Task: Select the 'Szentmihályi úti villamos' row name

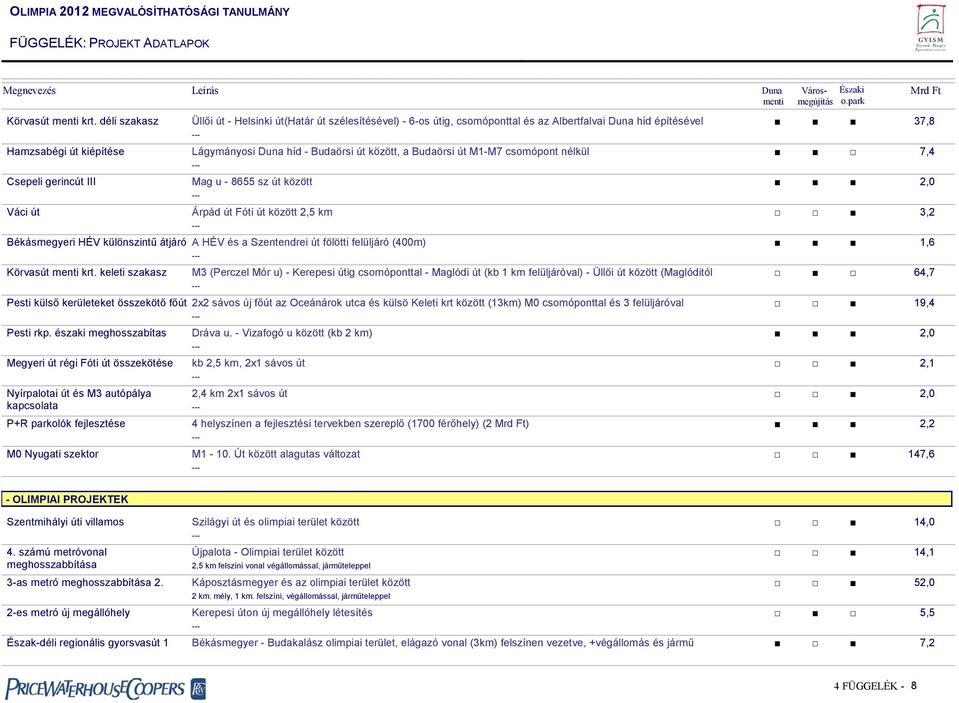Action: tap(65, 522)
